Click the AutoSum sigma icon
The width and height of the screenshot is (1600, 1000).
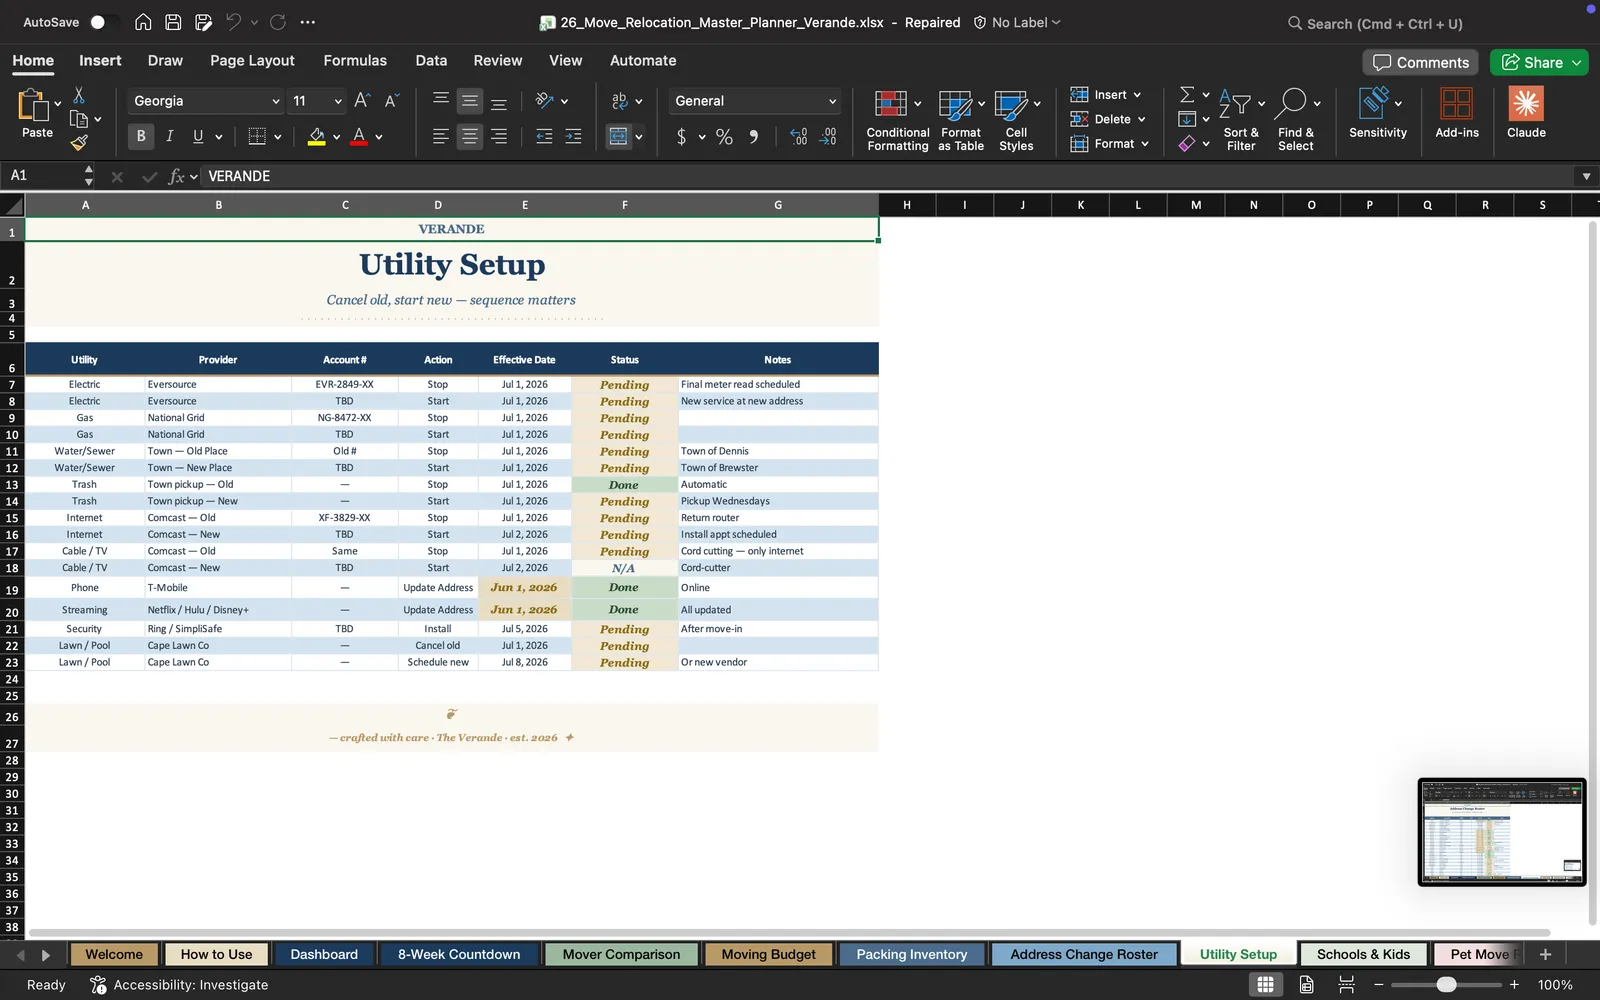click(1187, 94)
